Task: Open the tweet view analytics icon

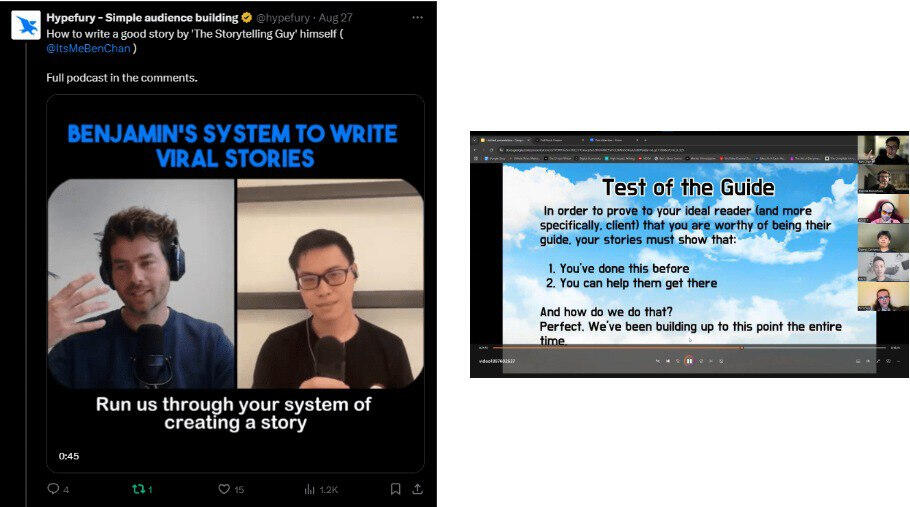Action: (x=309, y=490)
